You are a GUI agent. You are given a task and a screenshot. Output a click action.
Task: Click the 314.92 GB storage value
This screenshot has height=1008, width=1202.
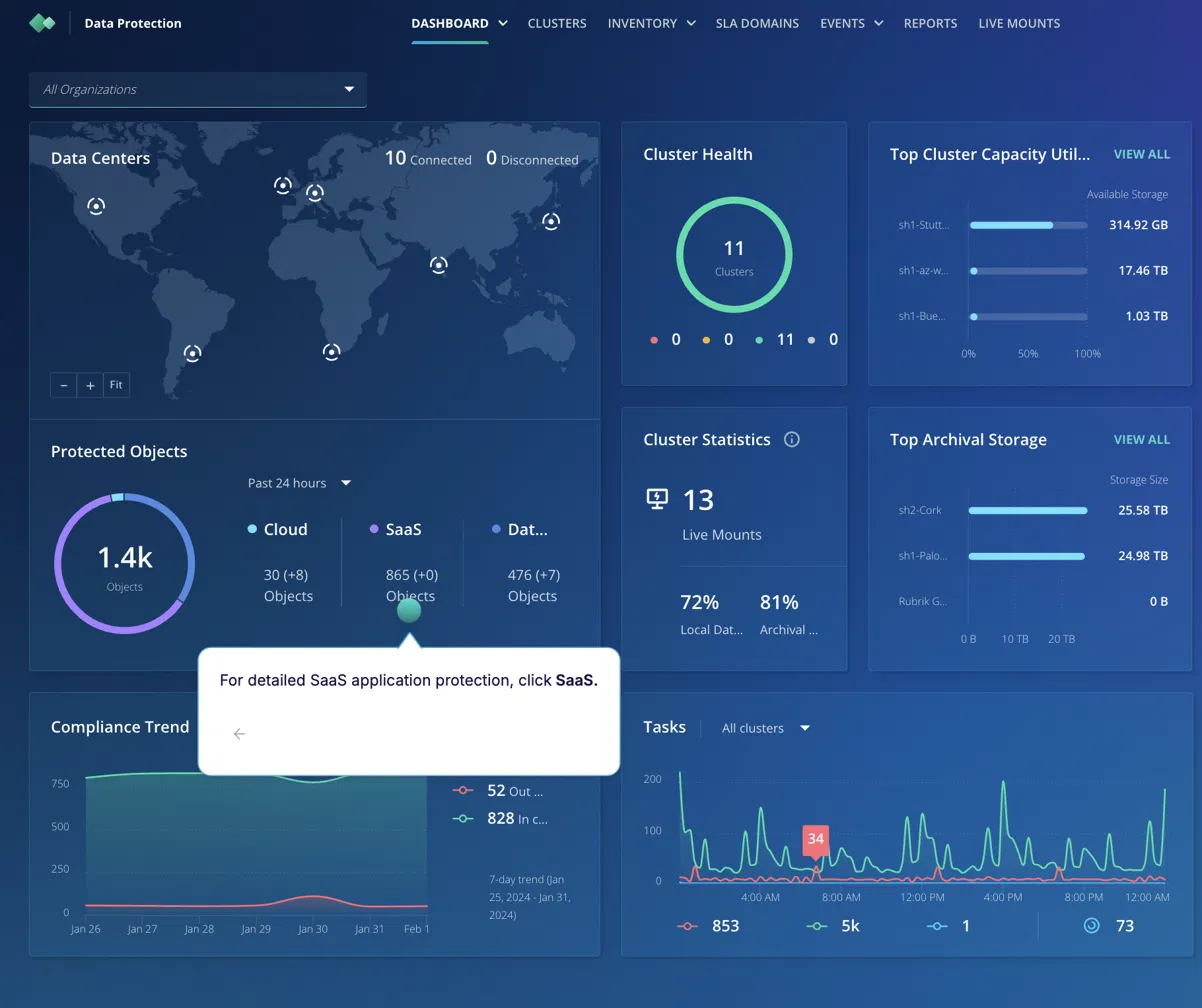click(x=1138, y=225)
